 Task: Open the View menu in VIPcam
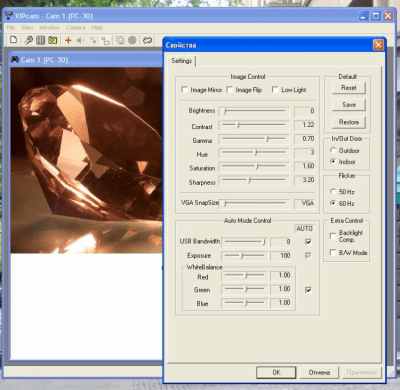[27, 28]
